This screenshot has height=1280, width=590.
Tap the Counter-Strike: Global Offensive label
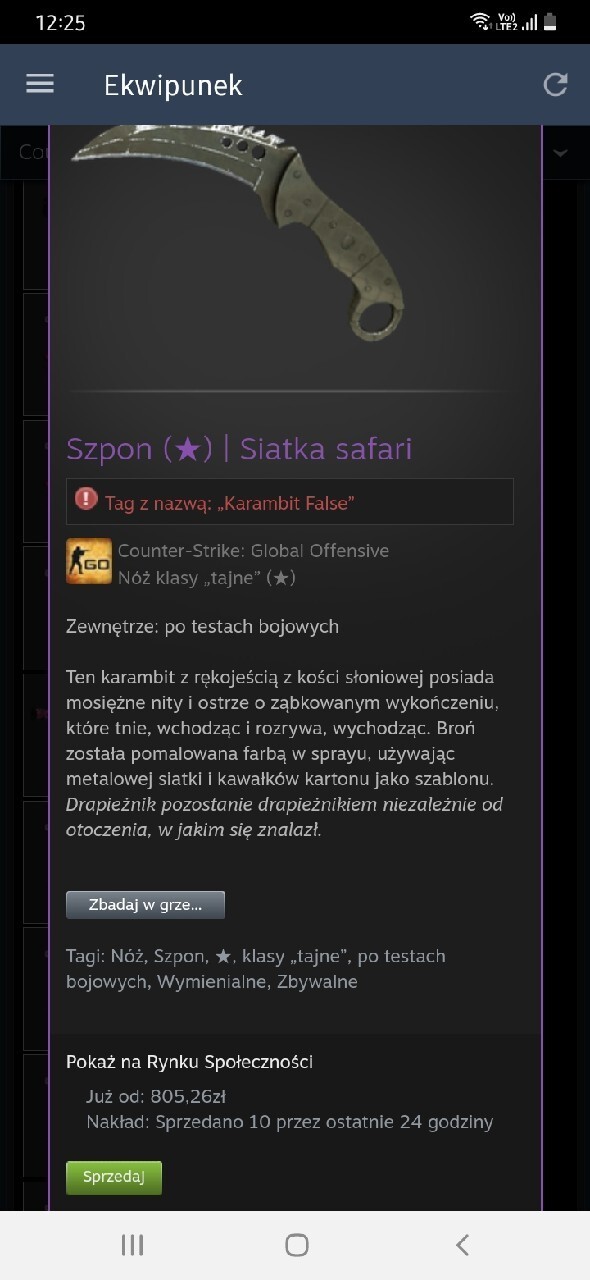[253, 551]
